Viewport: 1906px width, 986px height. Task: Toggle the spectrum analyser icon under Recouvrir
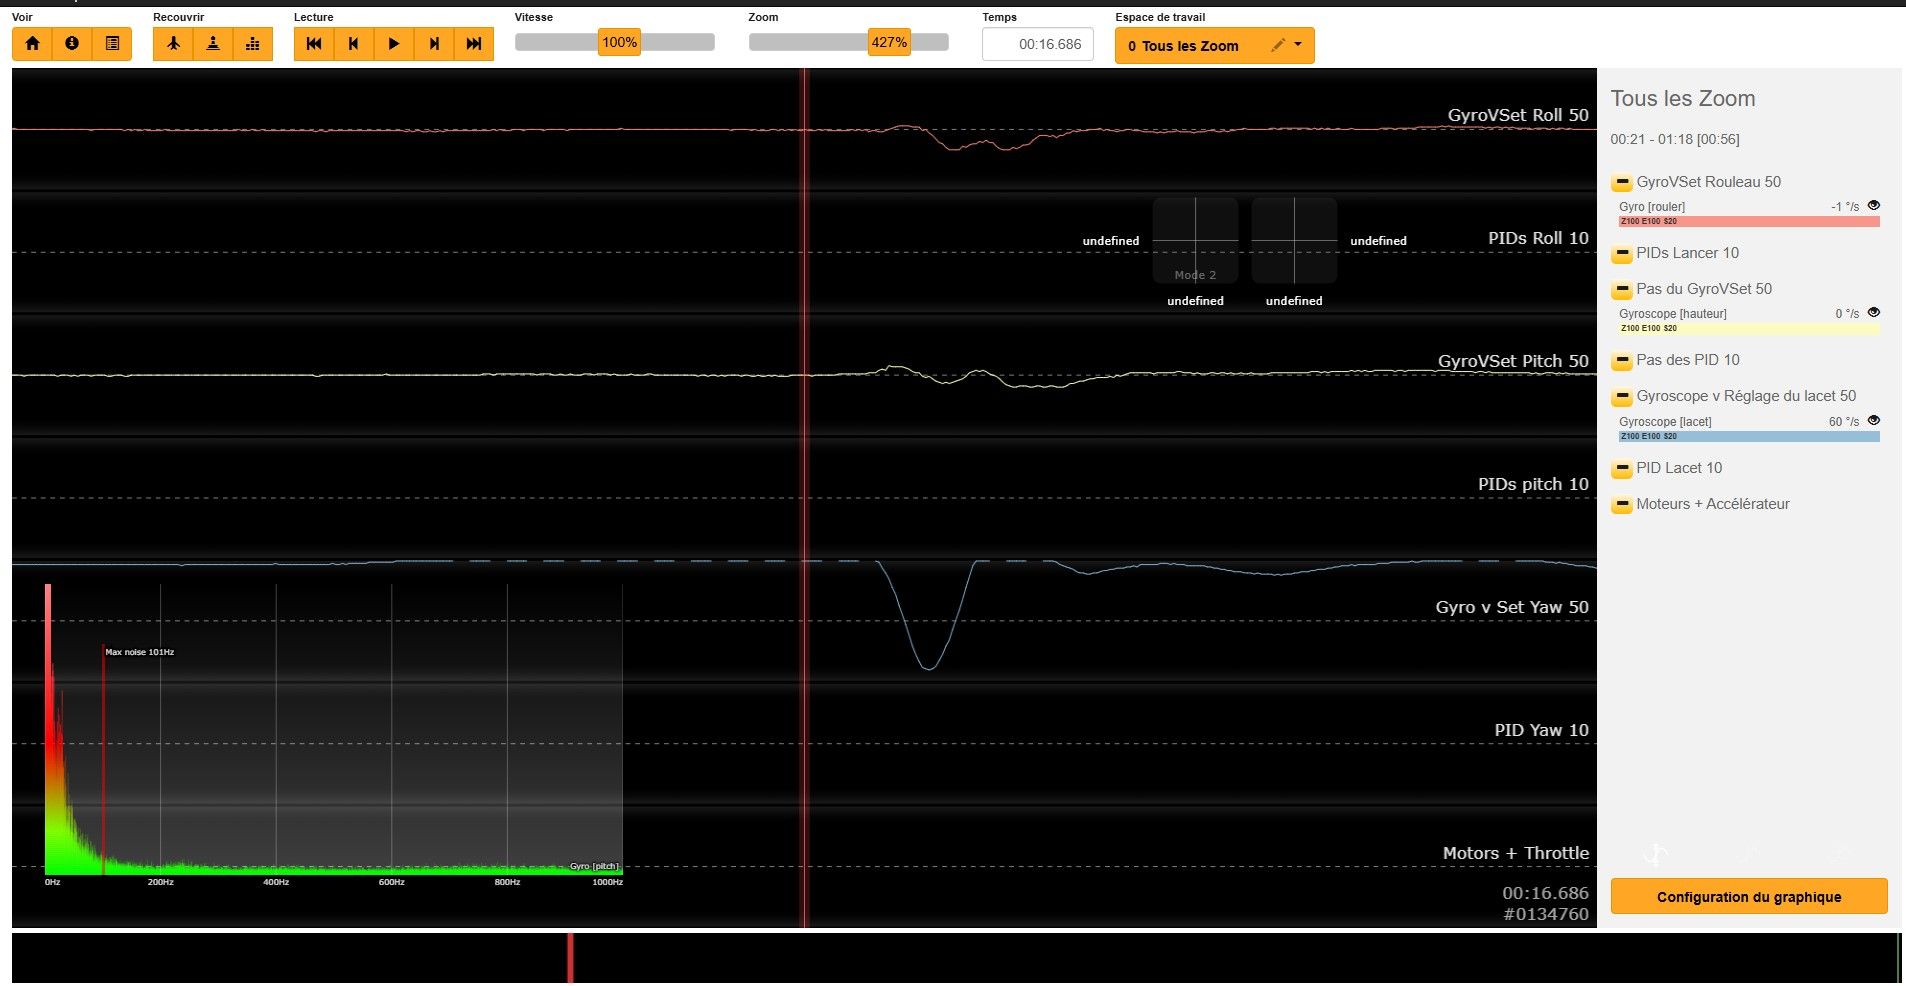coord(253,44)
